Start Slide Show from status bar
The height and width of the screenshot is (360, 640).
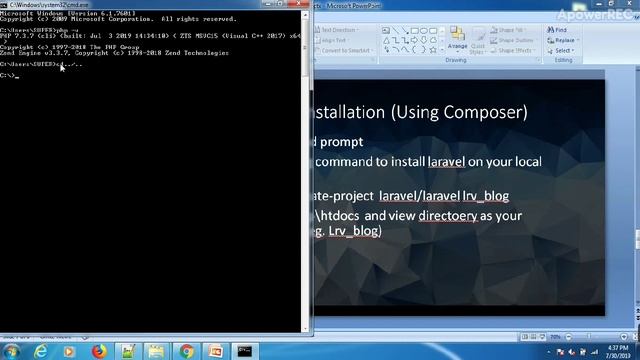(x=542, y=337)
